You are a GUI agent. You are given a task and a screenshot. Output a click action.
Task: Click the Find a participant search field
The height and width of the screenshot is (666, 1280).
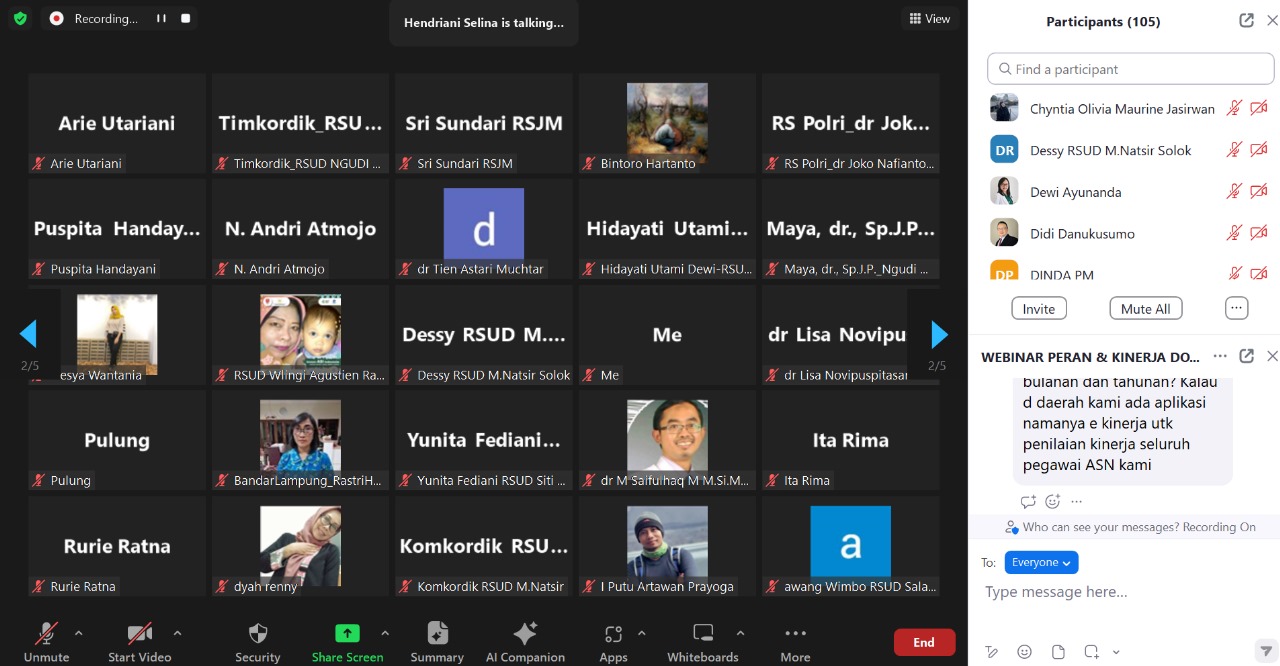[x=1130, y=69]
